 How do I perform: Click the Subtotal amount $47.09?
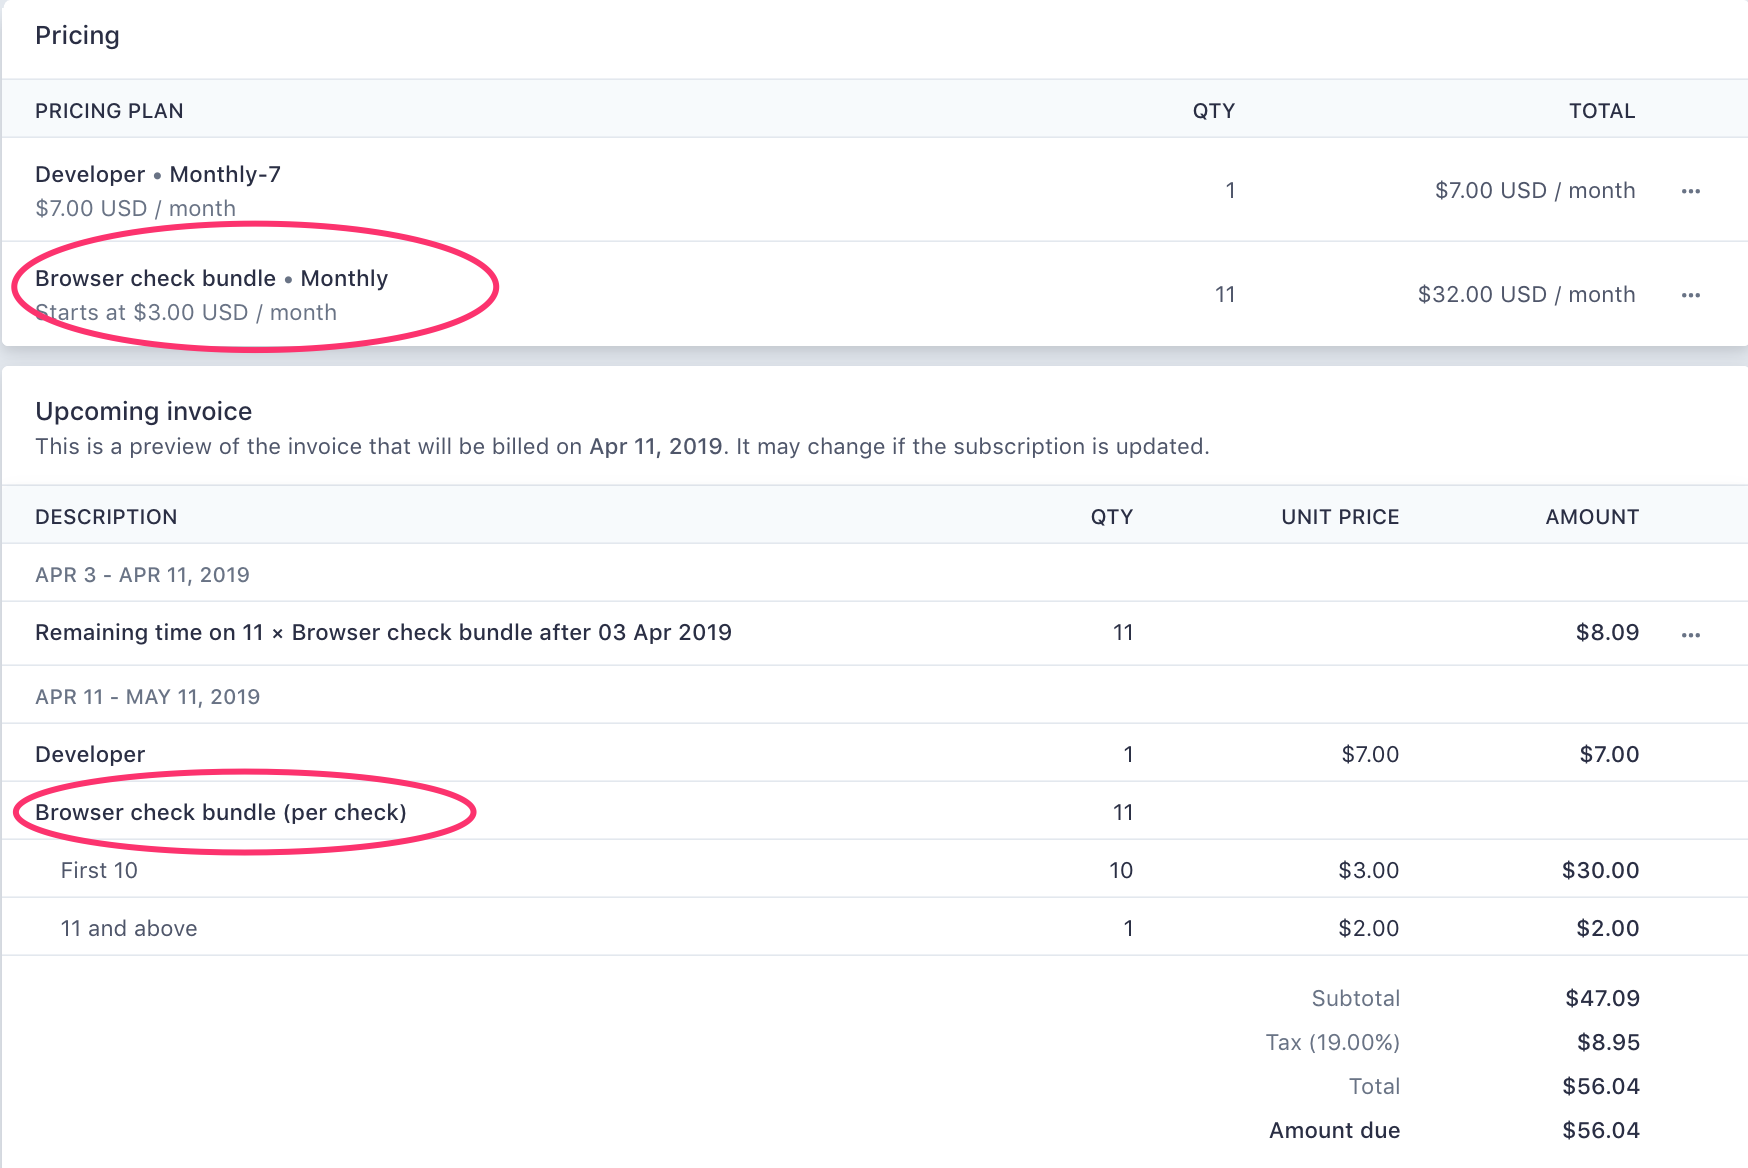coord(1602,998)
